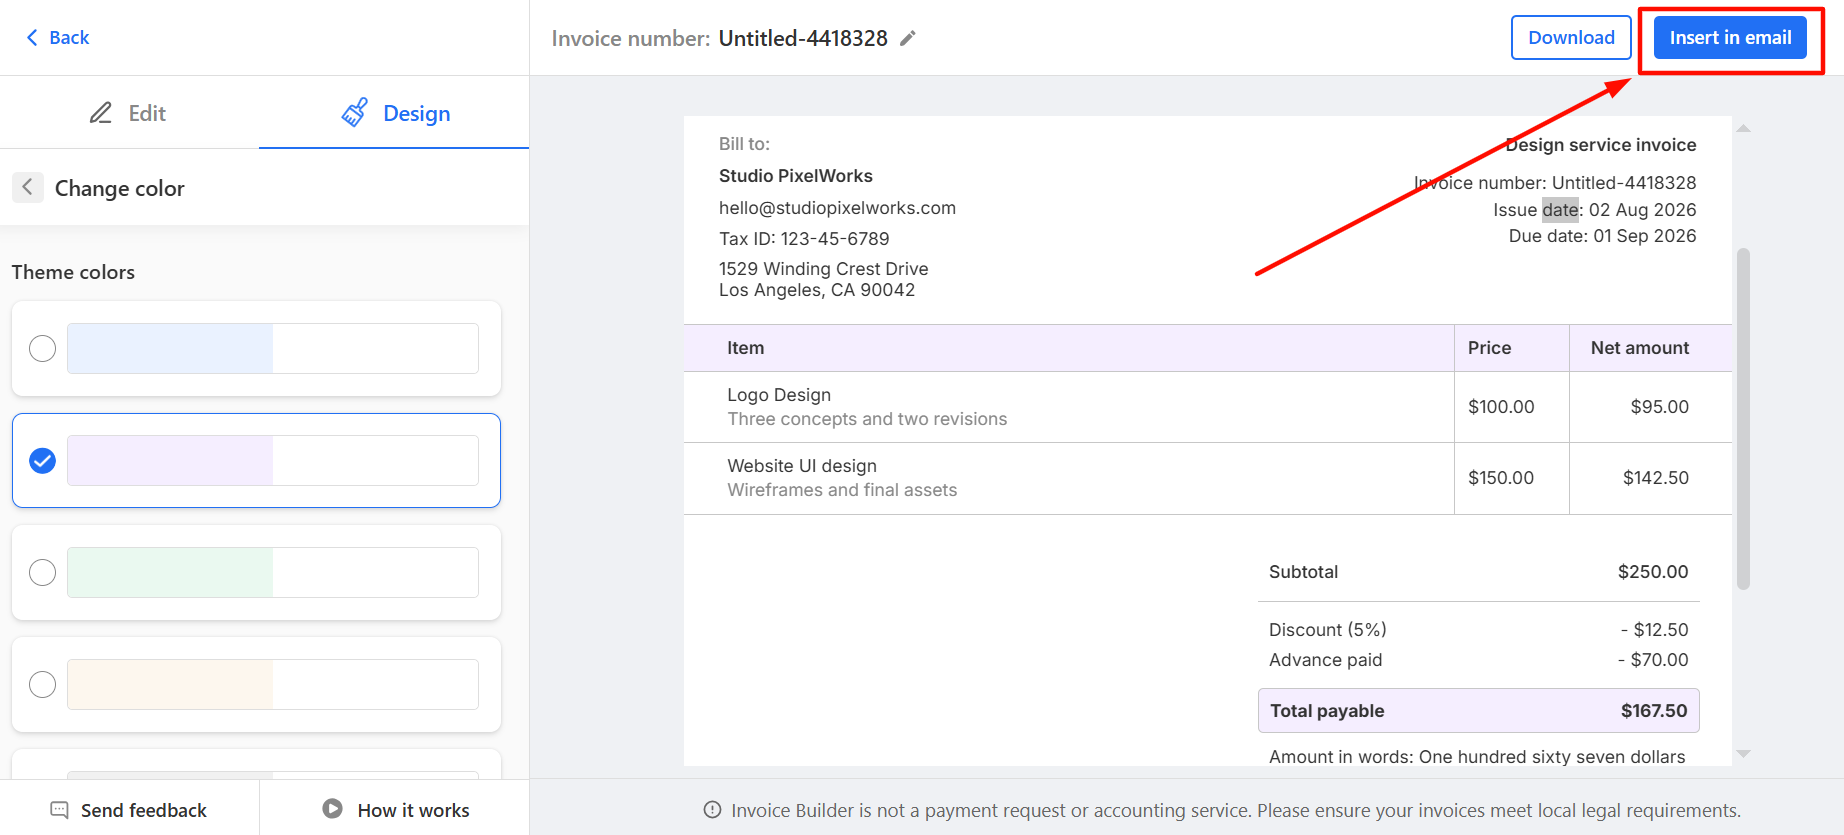1844x835 pixels.
Task: Click the info icon in footer notice
Action: click(x=712, y=810)
